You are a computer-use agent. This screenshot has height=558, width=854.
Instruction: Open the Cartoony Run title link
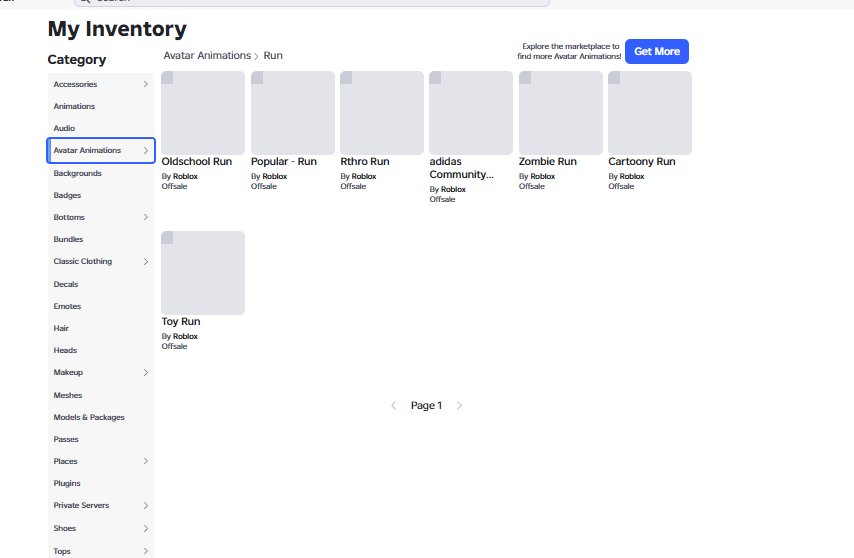tap(642, 162)
